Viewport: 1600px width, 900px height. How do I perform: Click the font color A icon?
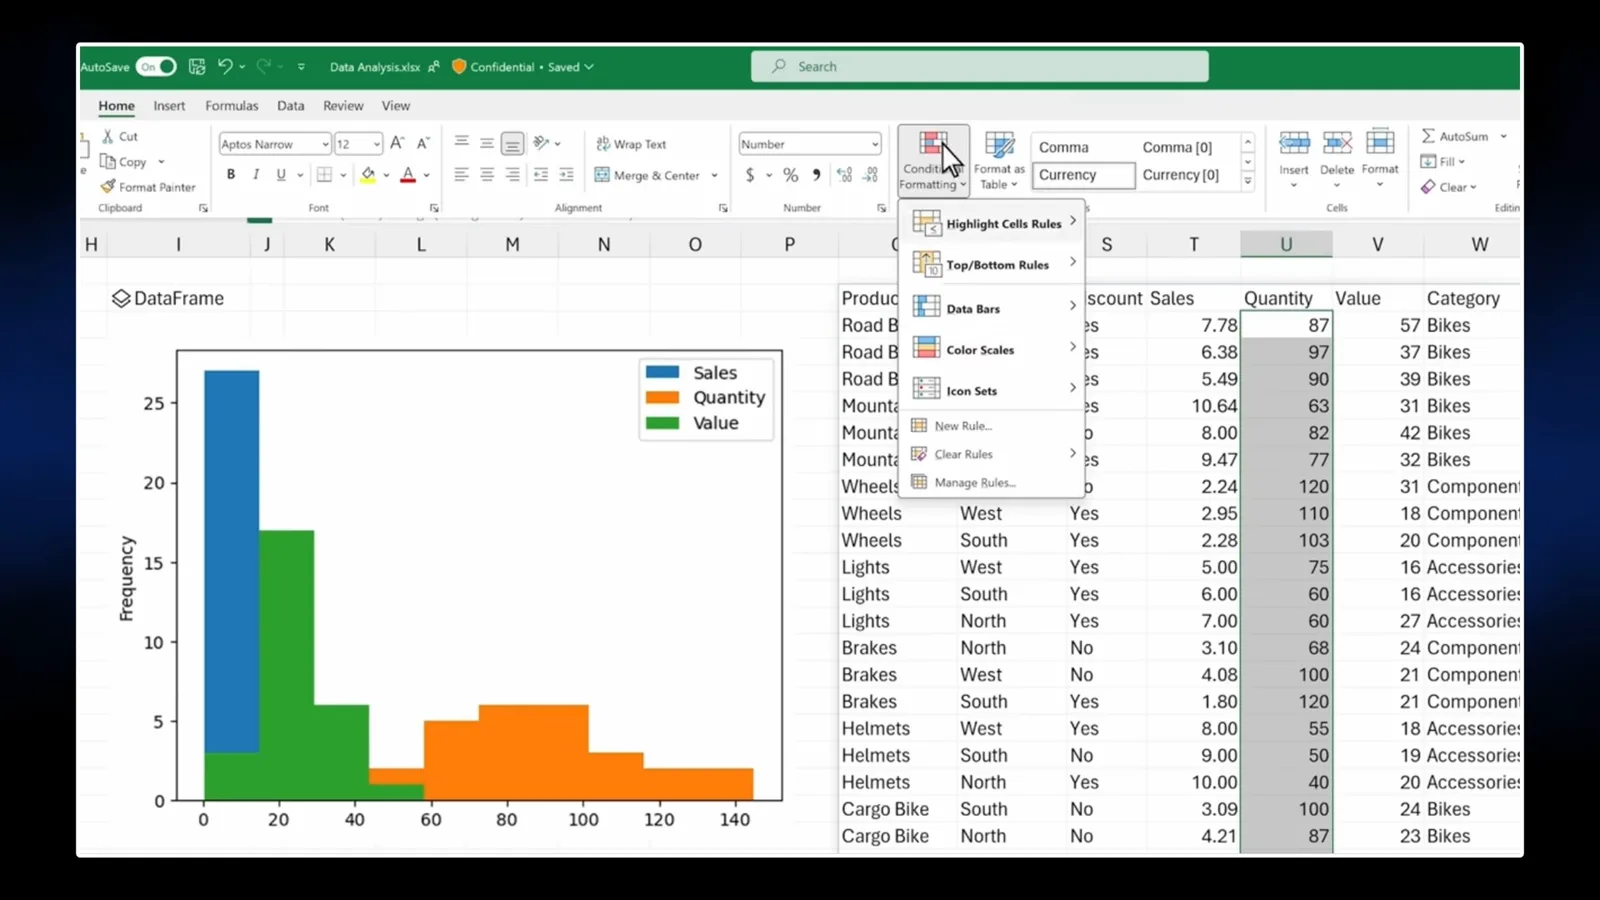pyautogui.click(x=408, y=175)
